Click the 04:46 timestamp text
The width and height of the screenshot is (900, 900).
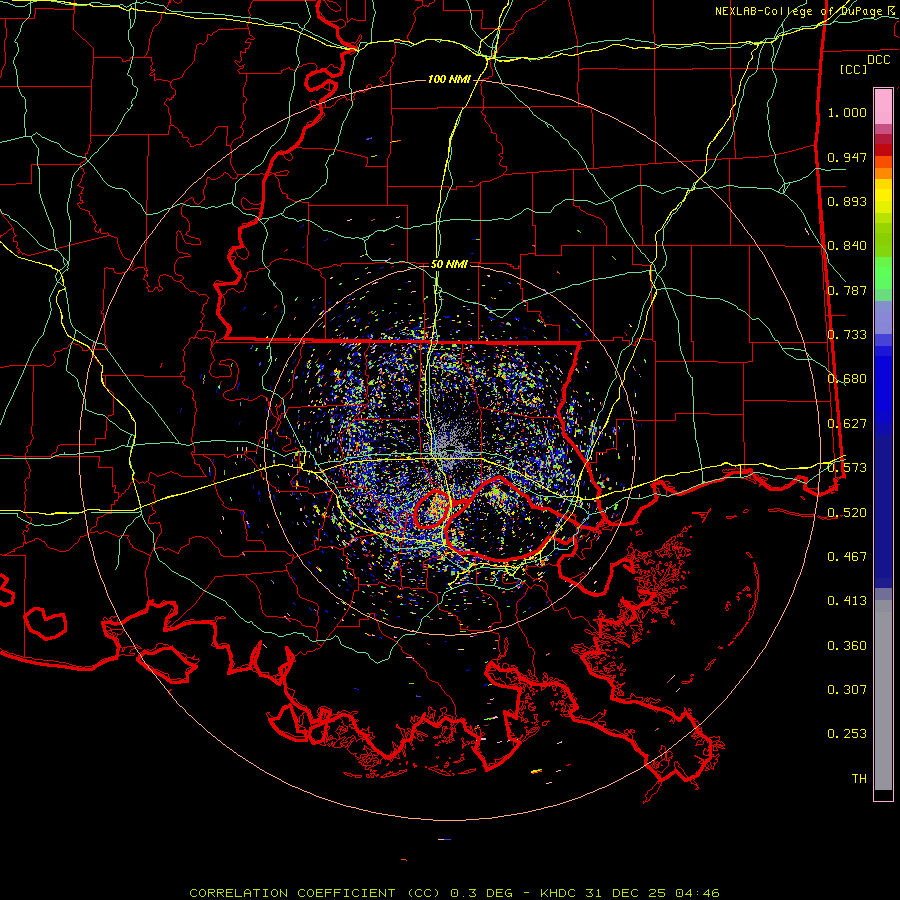(696, 893)
